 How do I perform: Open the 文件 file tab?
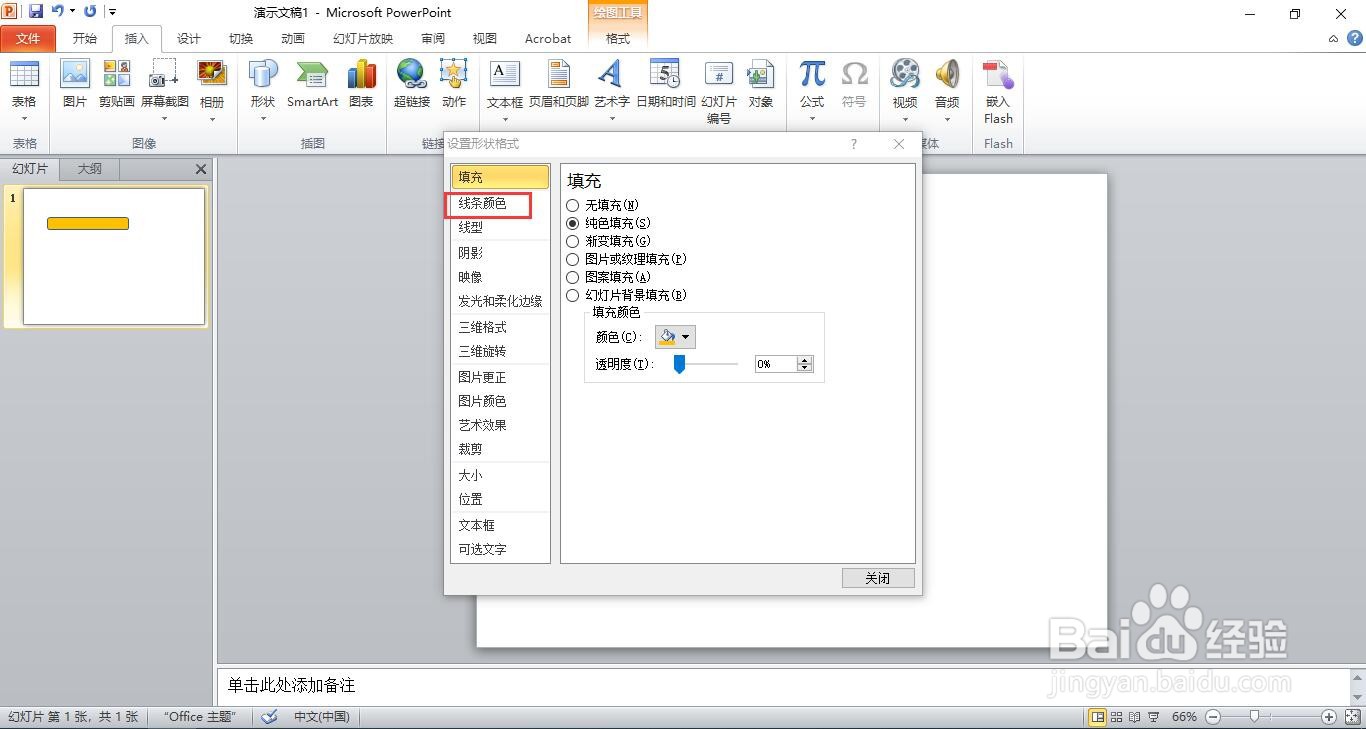click(x=28, y=39)
